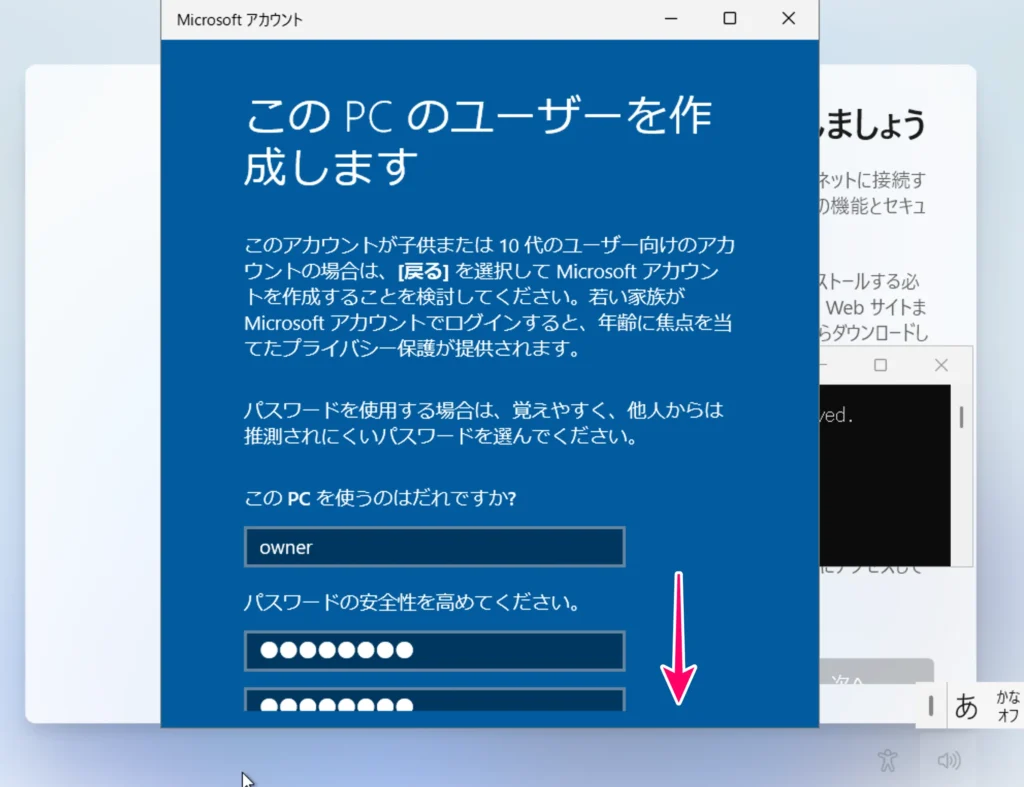1024x787 pixels.
Task: Click the user name field containing owner
Action: coord(434,547)
